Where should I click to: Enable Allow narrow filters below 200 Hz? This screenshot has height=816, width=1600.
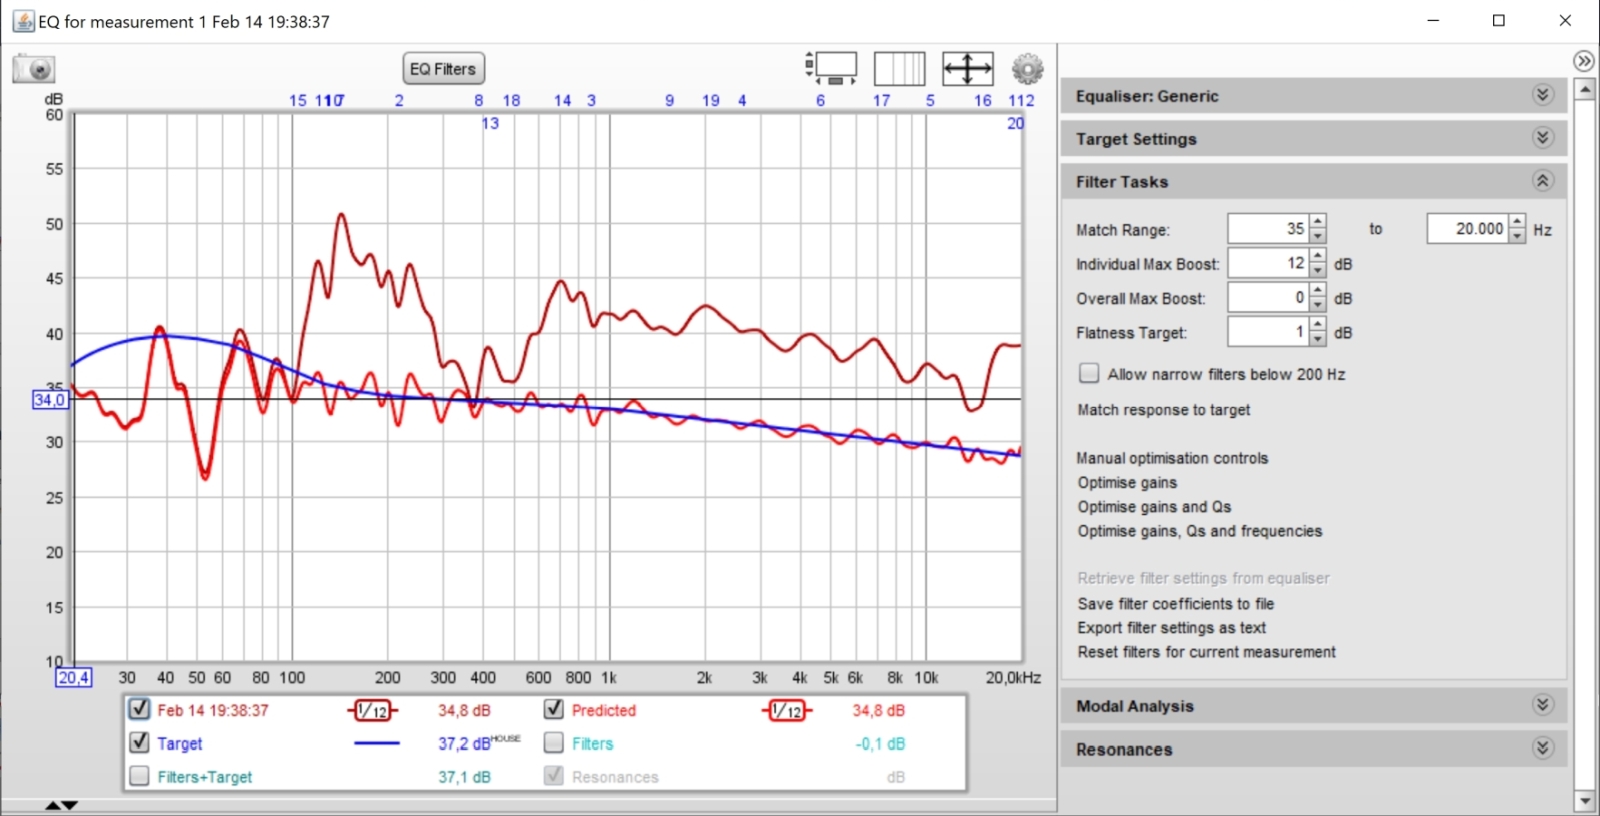tap(1089, 373)
